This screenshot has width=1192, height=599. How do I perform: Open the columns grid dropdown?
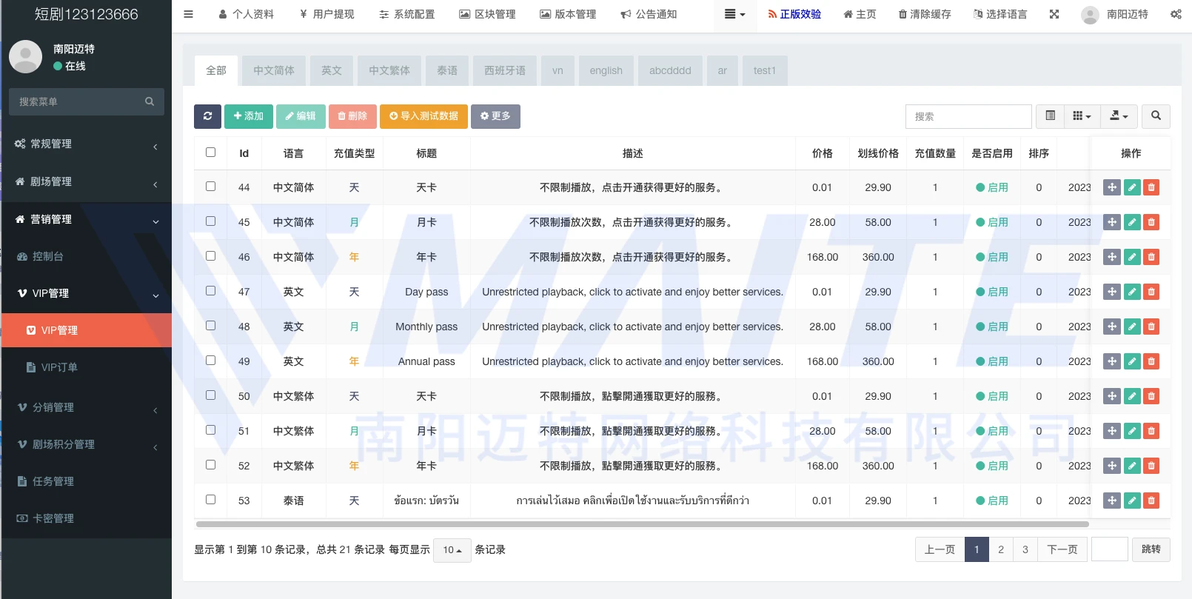[x=1080, y=116]
